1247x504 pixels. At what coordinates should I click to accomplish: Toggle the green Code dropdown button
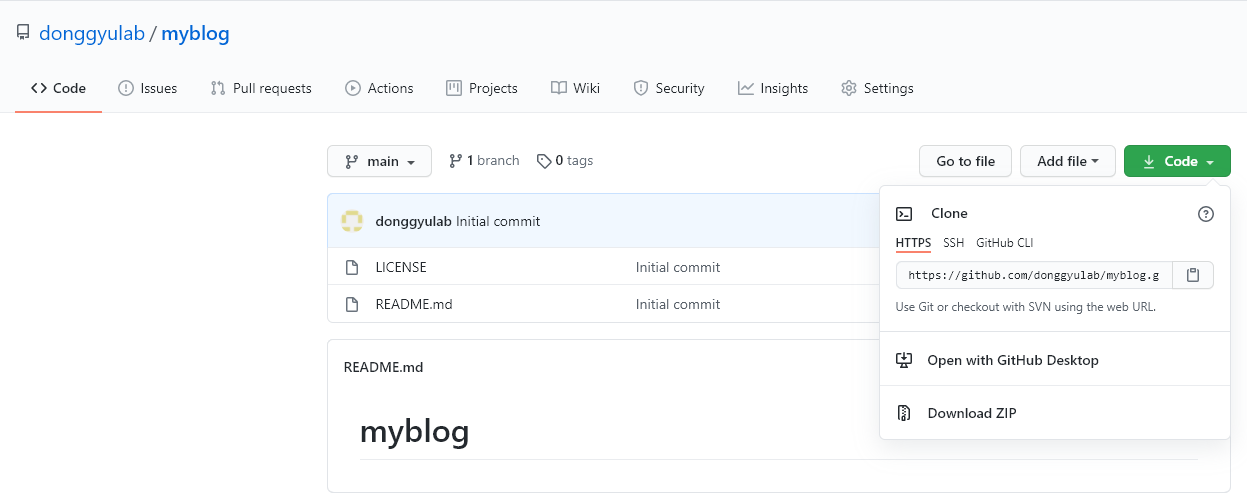[x=1177, y=161]
